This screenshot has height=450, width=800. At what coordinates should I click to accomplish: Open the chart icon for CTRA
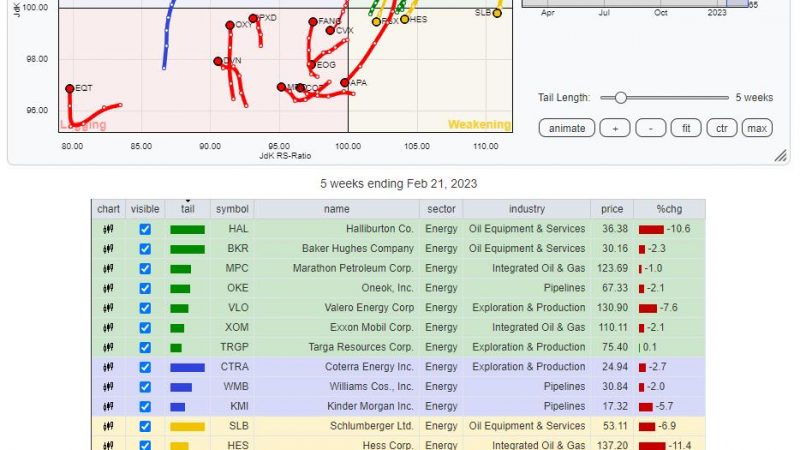[x=108, y=367]
